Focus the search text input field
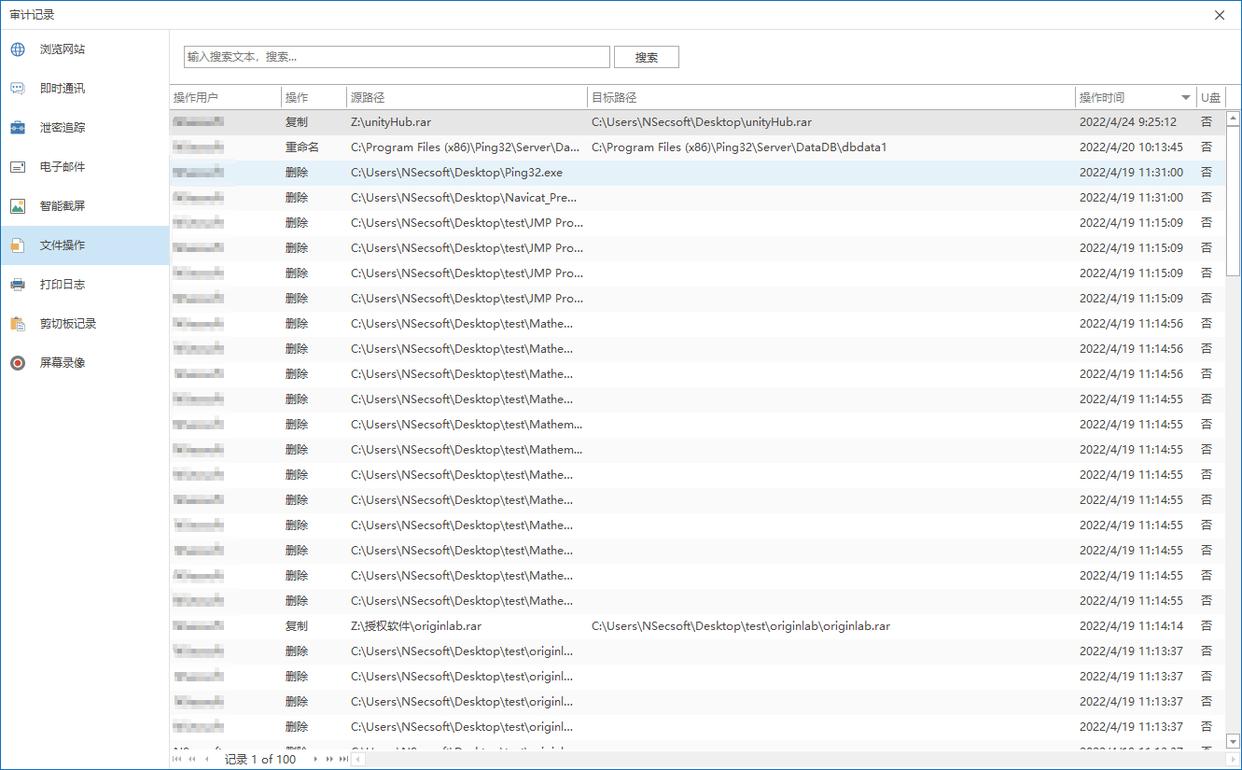The image size is (1242, 770). tap(396, 57)
